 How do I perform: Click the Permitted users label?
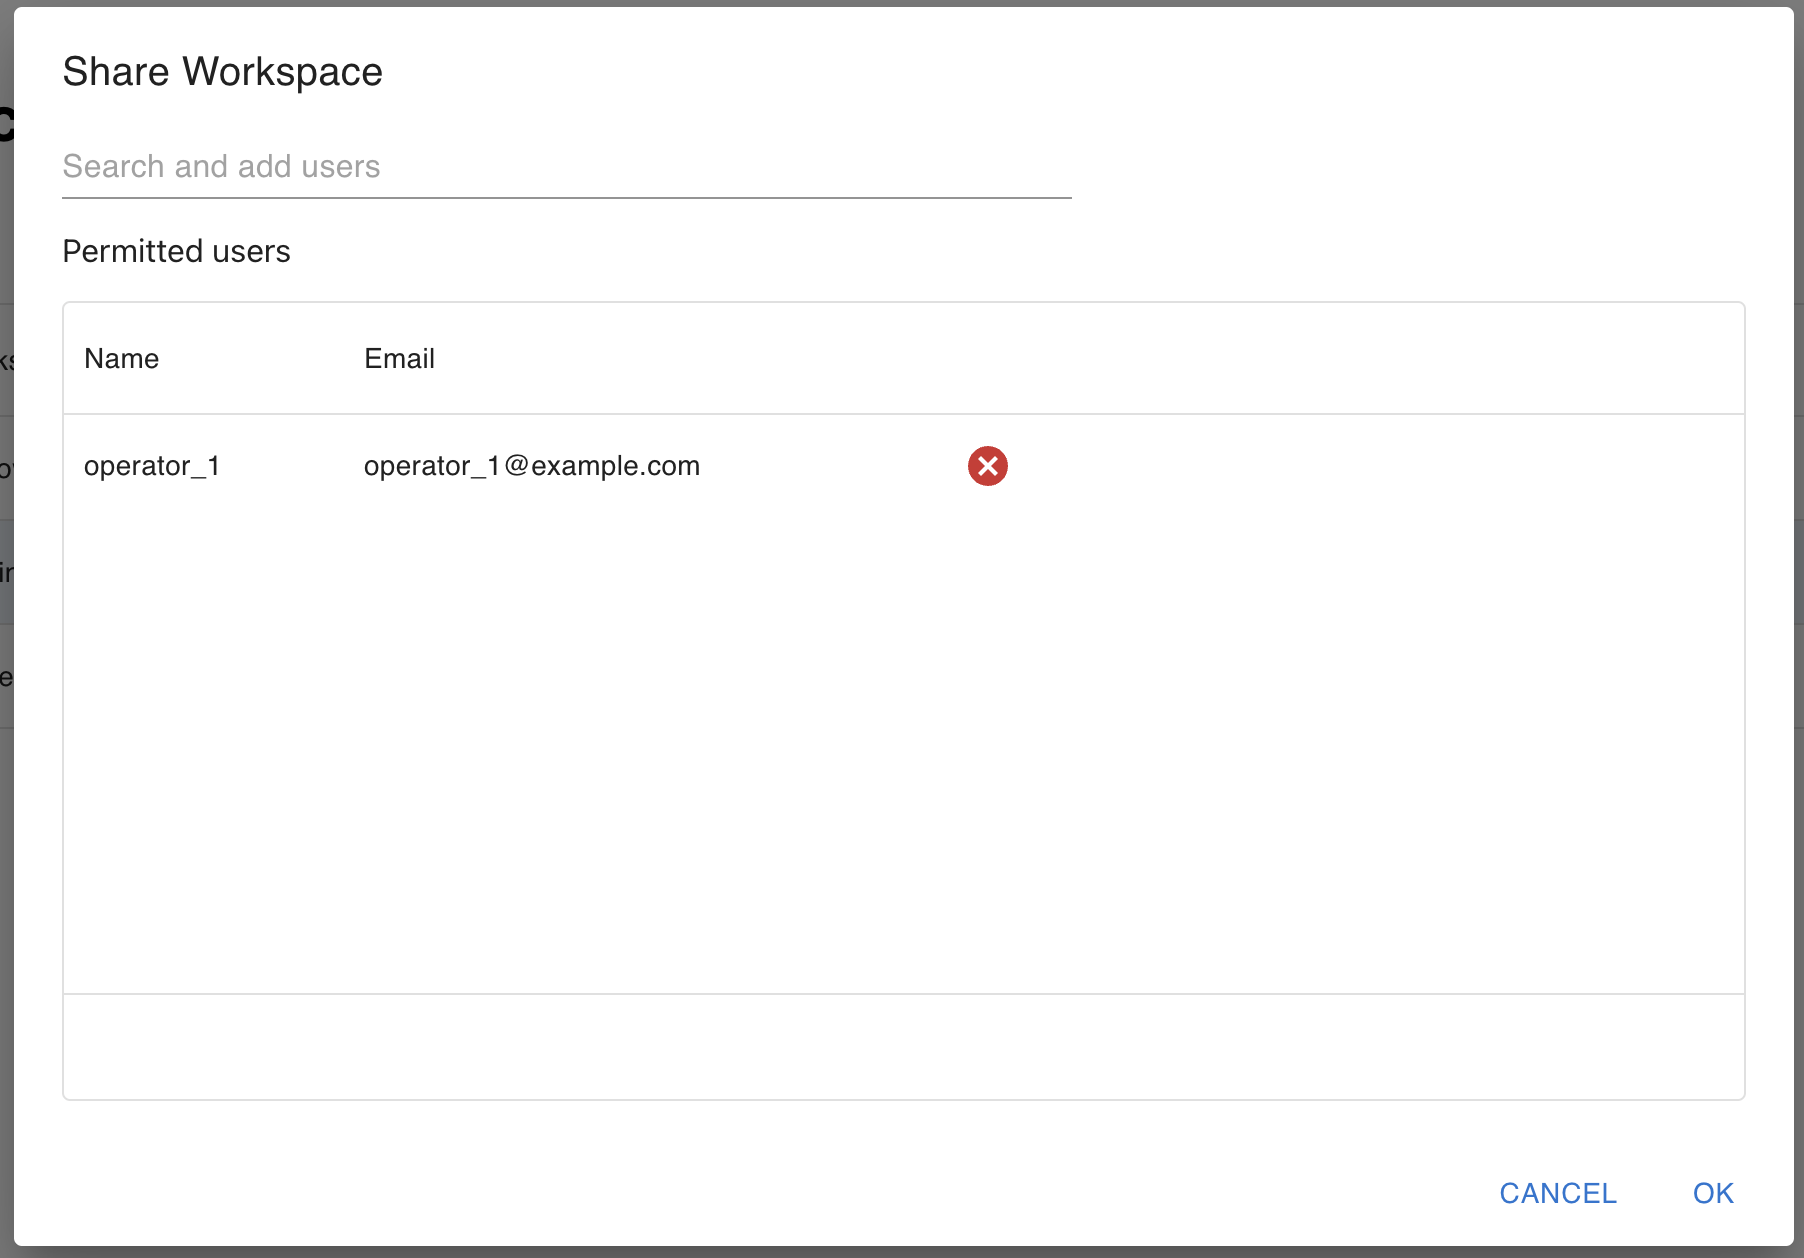[176, 251]
